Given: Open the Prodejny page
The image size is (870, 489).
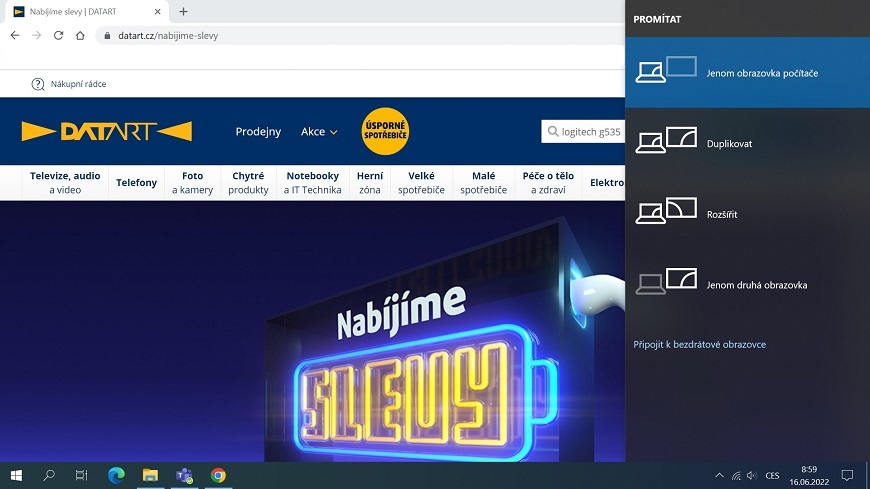Looking at the screenshot, I should point(258,132).
